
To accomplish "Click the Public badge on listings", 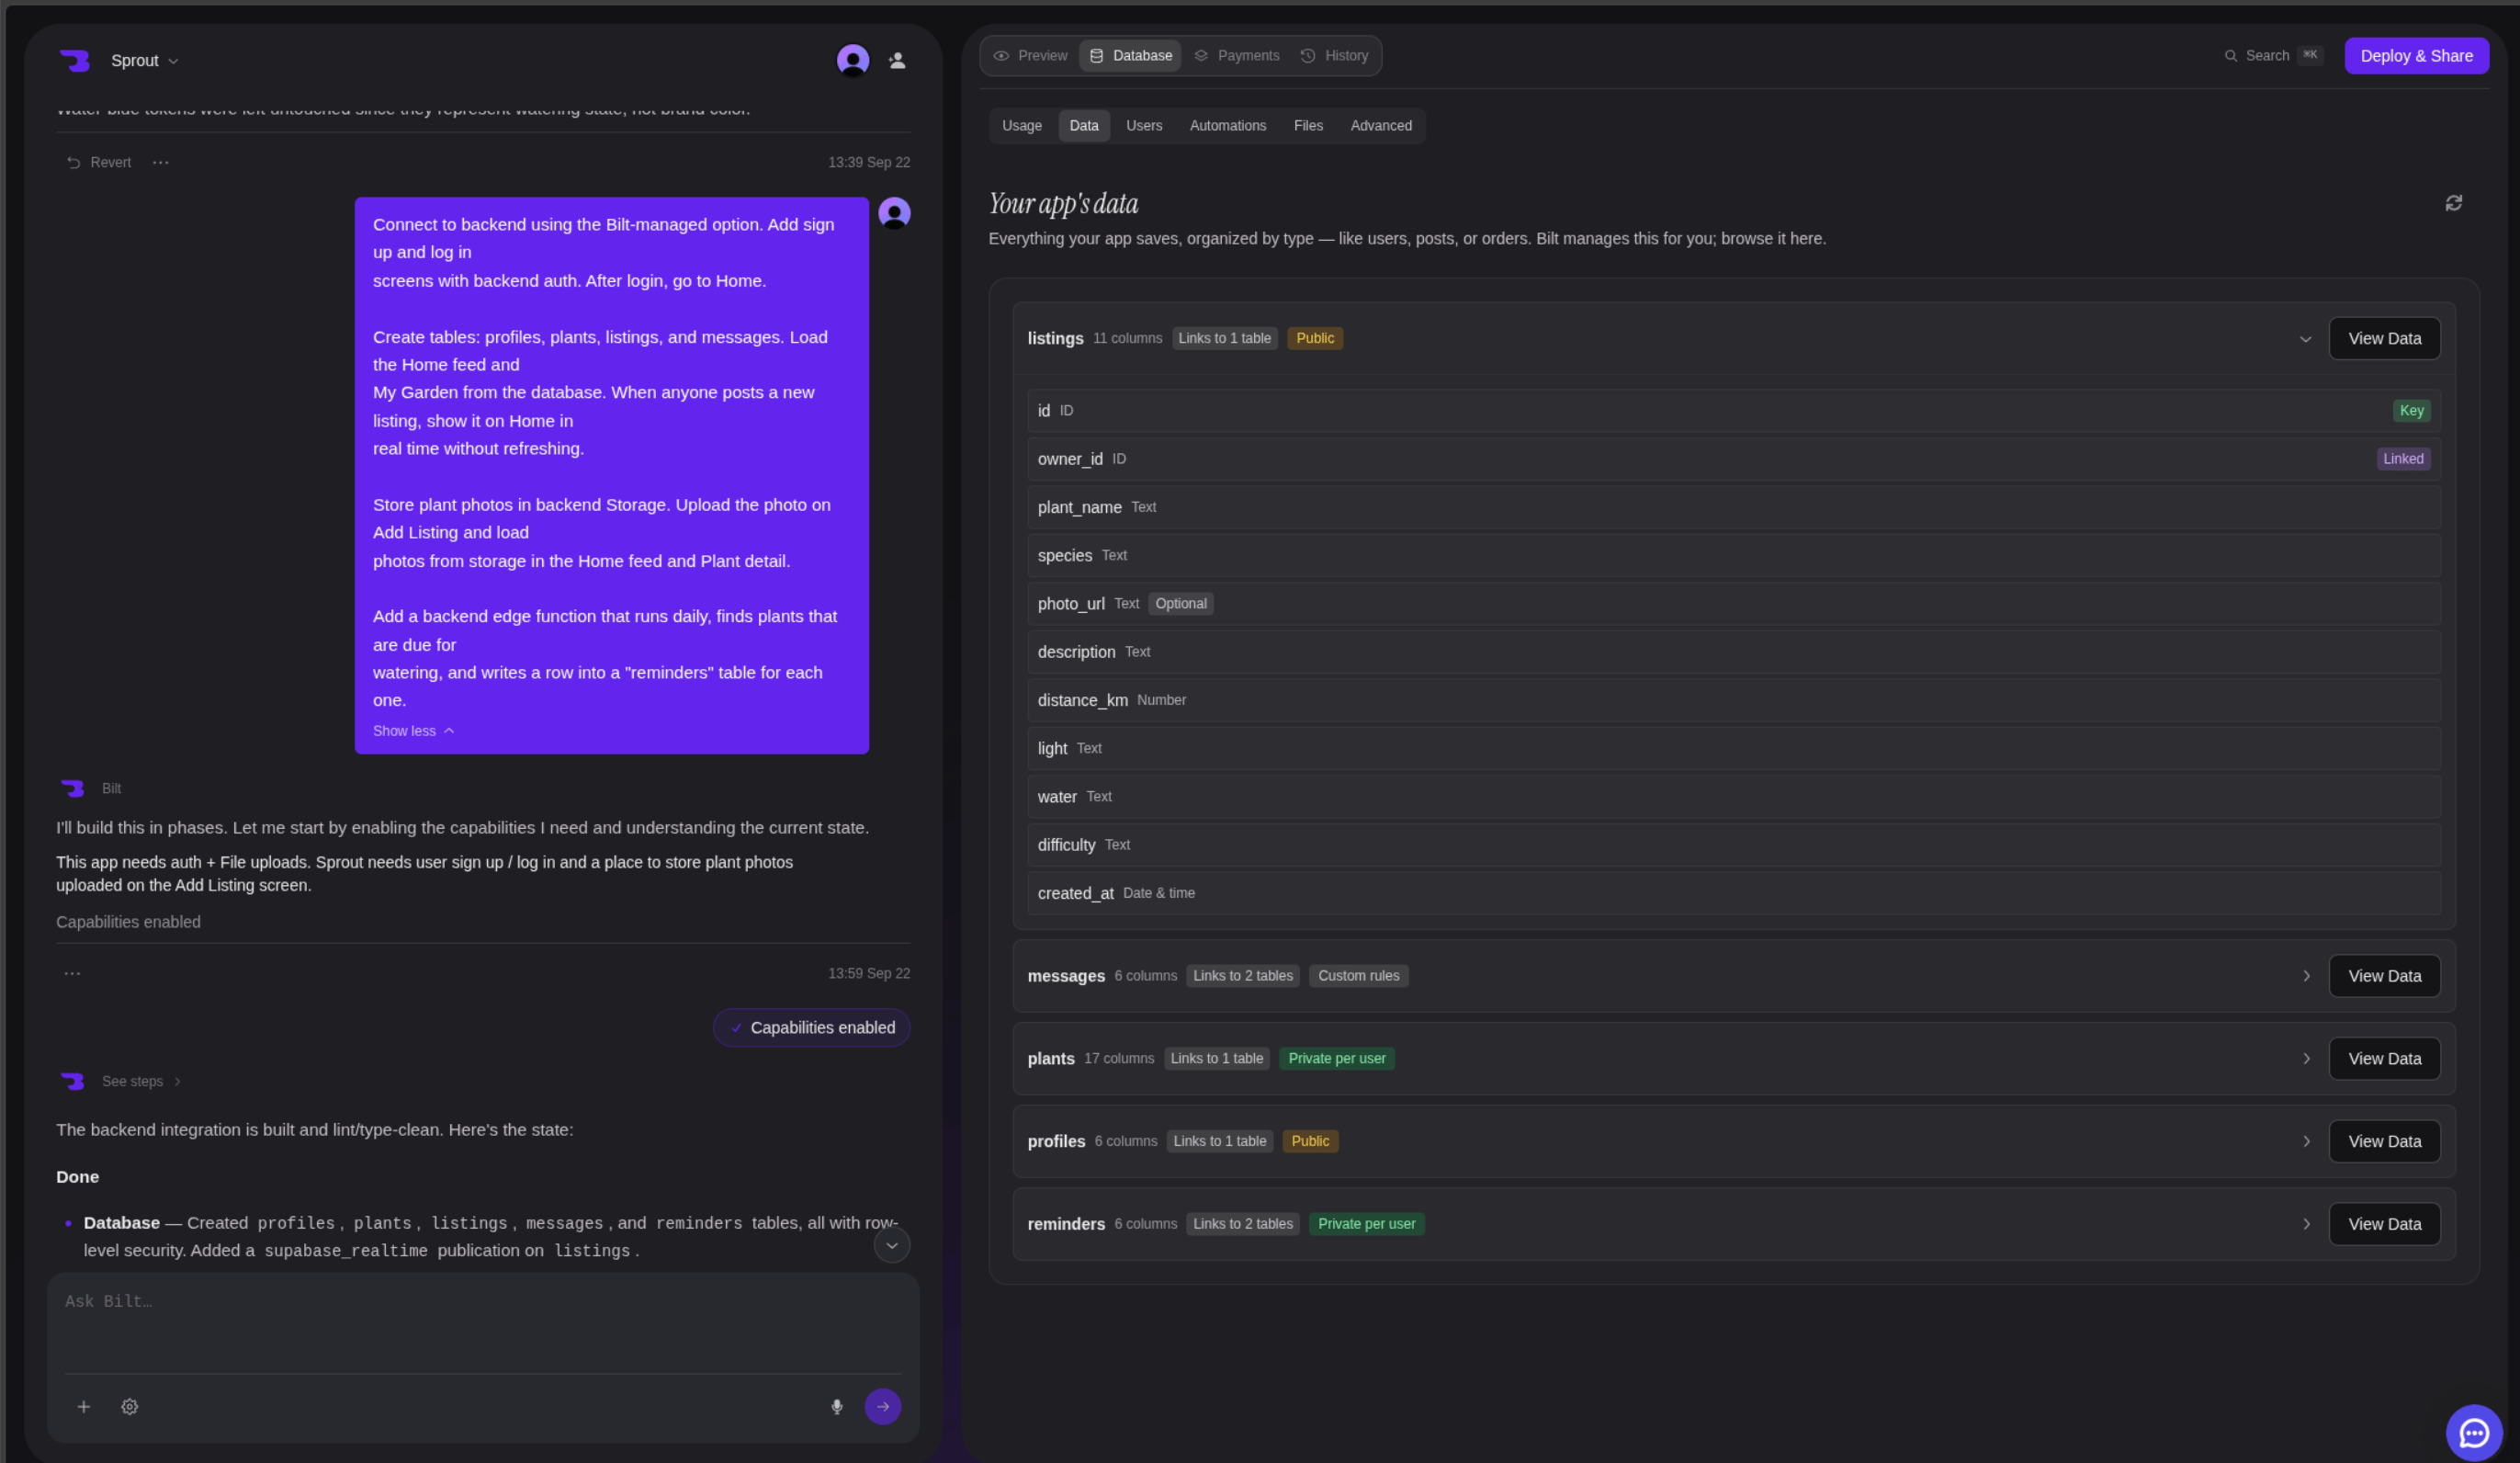I will (1314, 339).
